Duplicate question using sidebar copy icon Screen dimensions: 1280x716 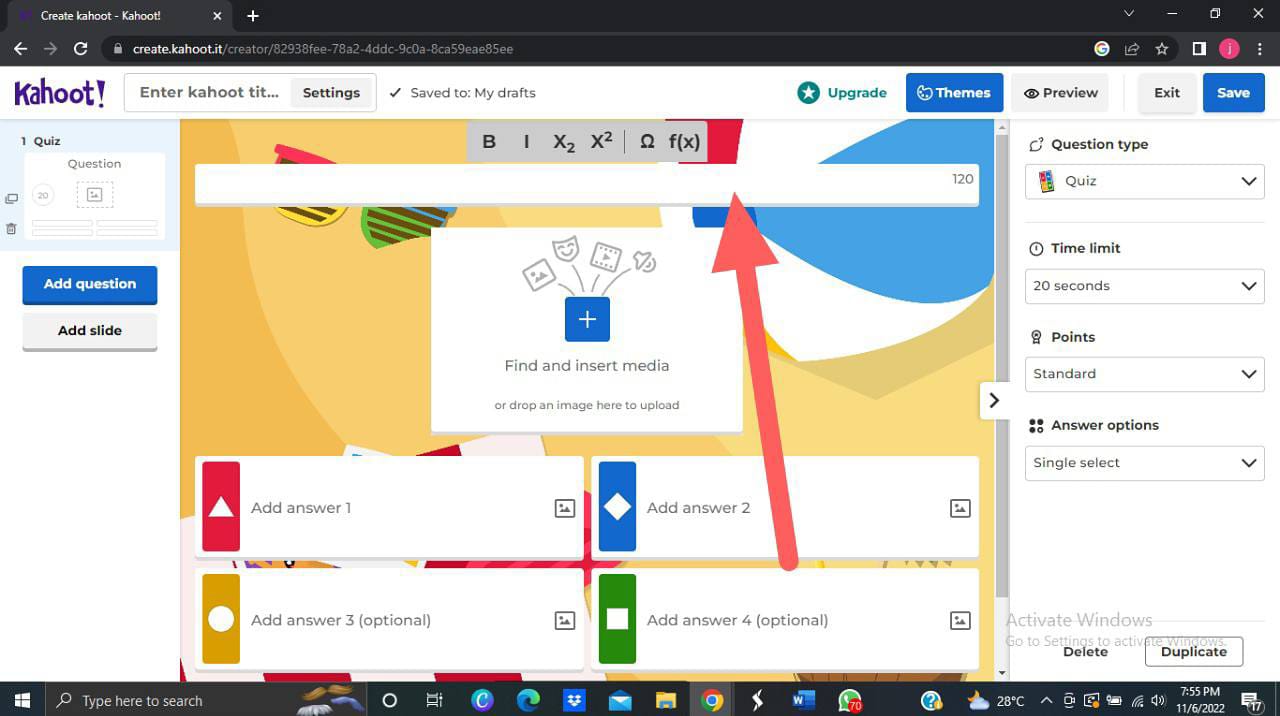[x=11, y=199]
